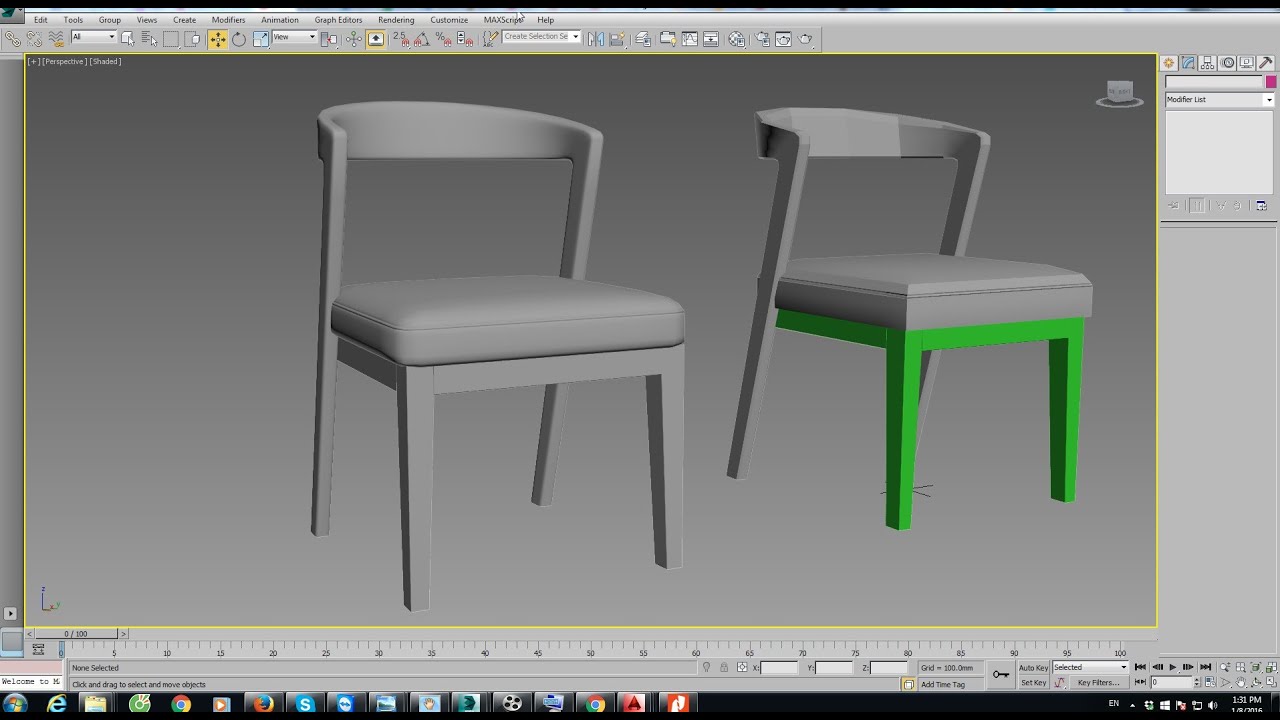Switch to the Motion command panel tab
Viewport: 1280px width, 720px height.
click(1228, 63)
